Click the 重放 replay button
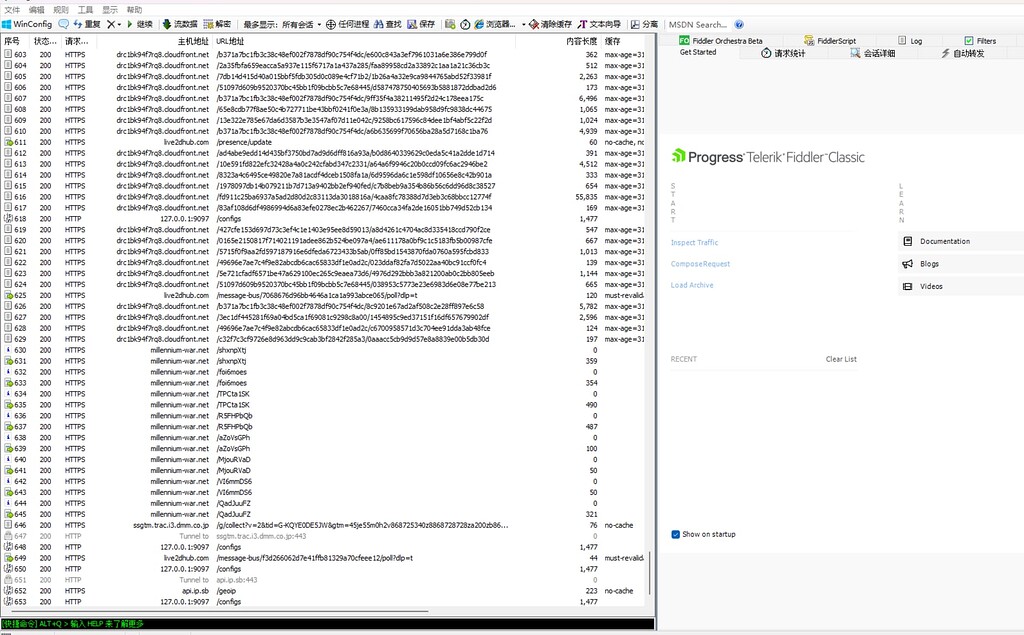This screenshot has width=1024, height=635. (x=86, y=24)
